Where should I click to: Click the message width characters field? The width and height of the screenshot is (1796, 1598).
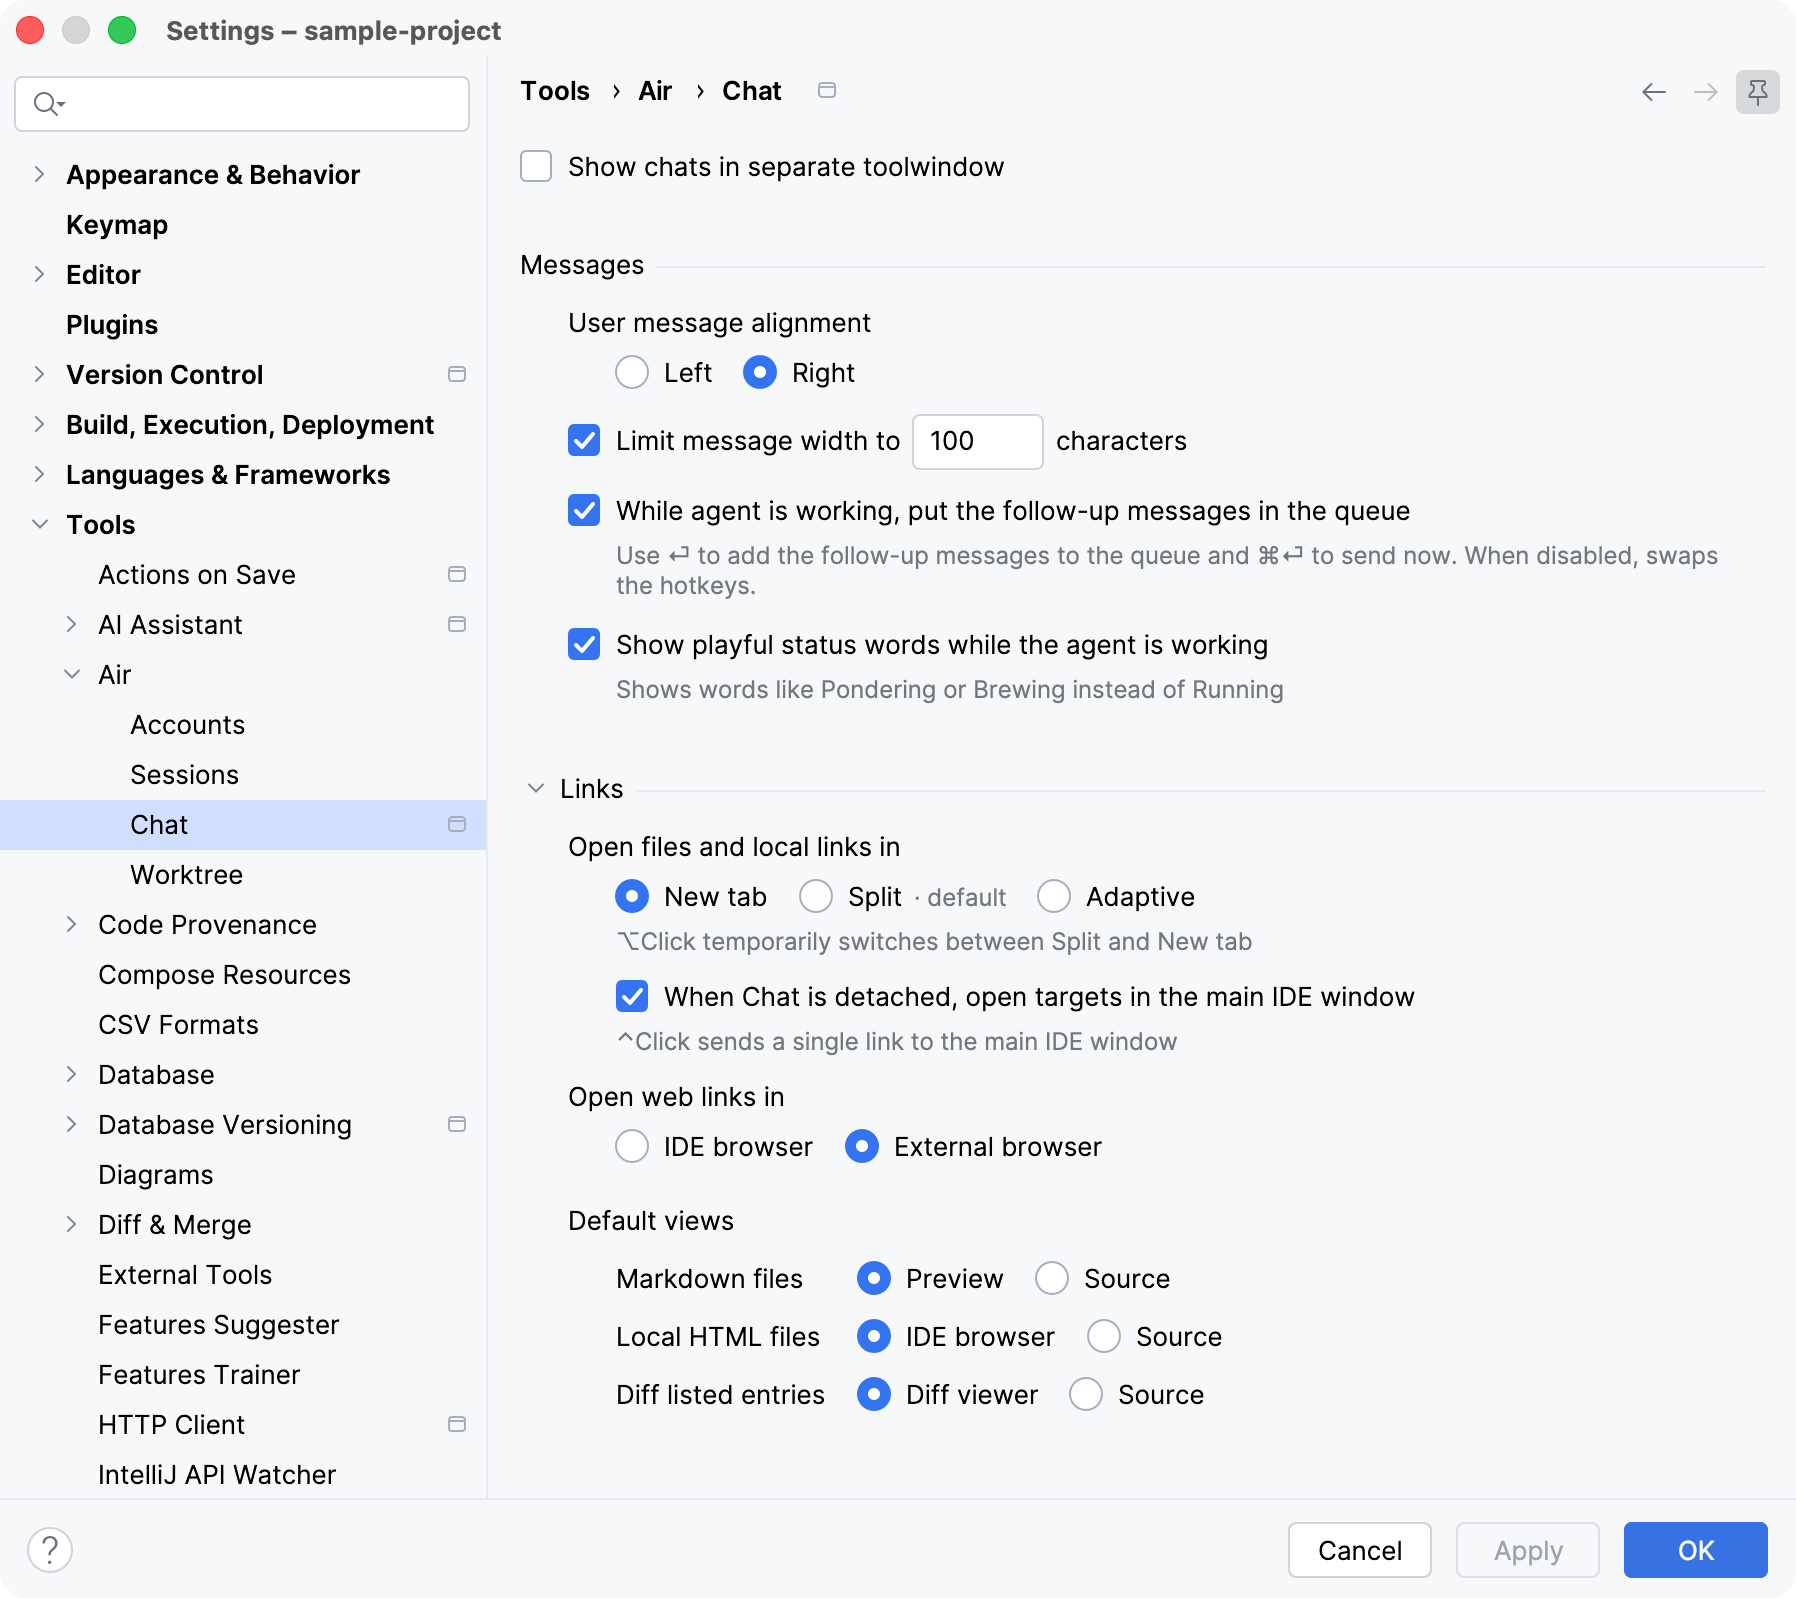coord(978,441)
